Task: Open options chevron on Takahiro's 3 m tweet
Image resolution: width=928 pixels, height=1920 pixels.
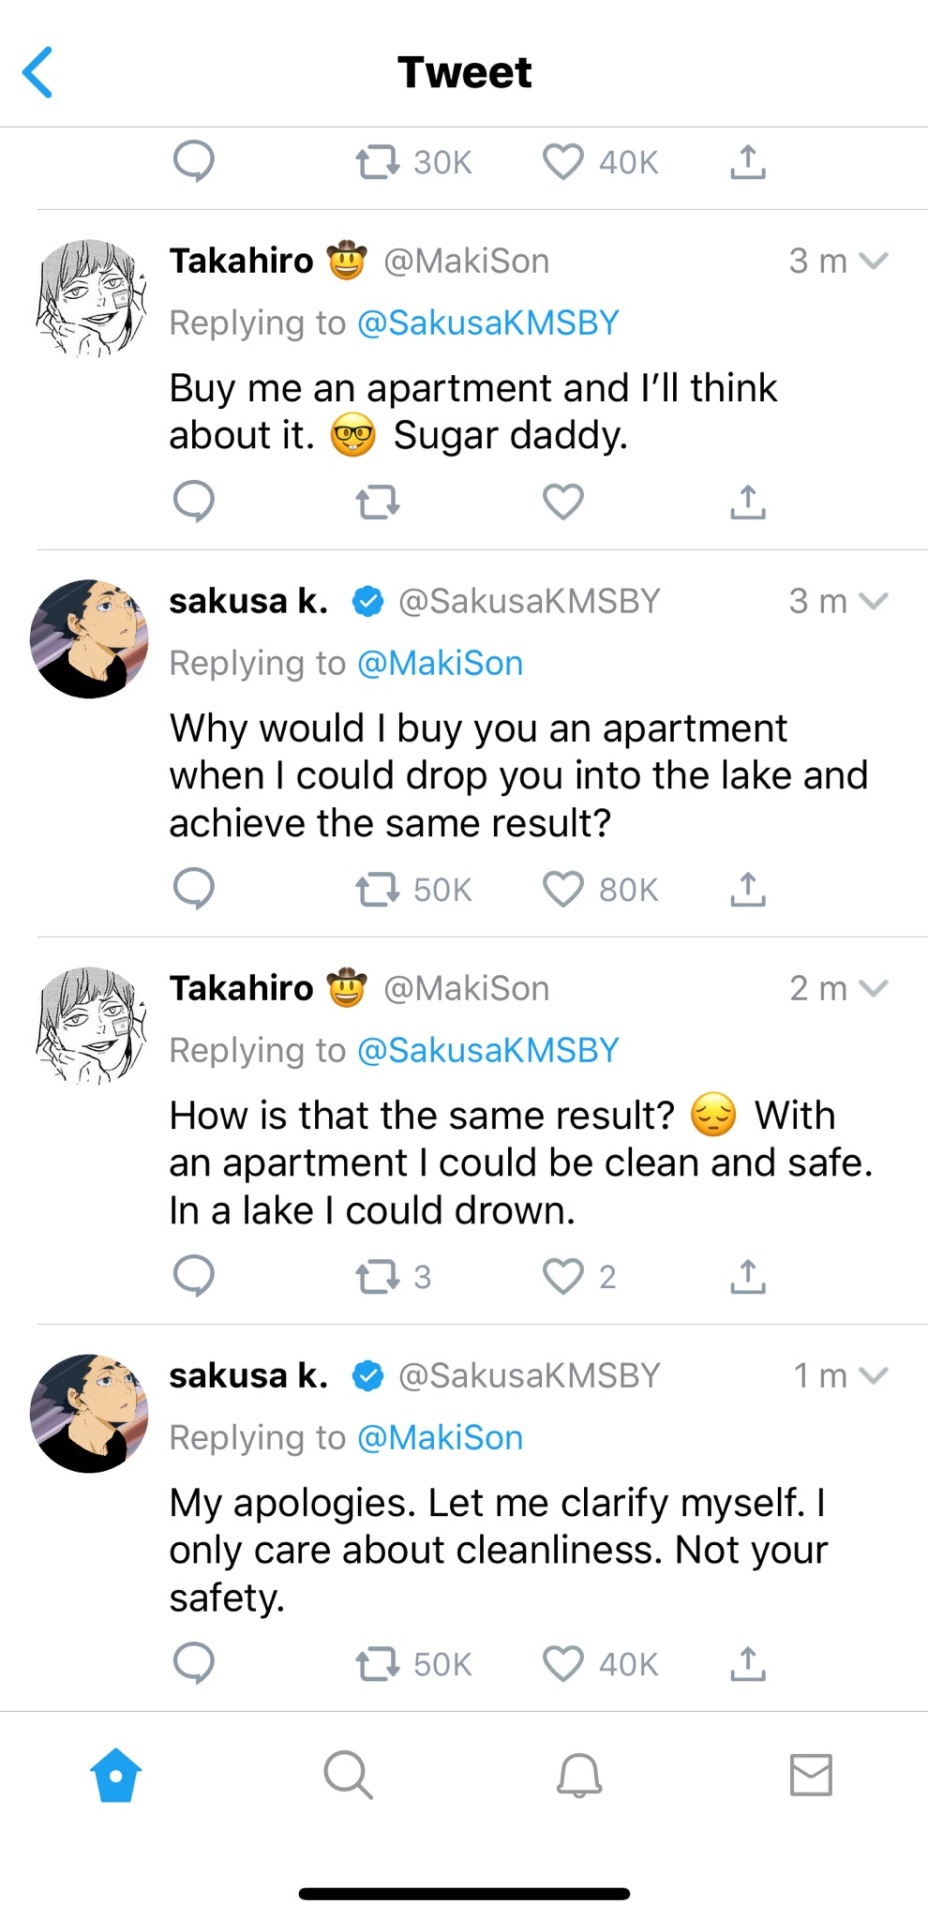Action: point(873,262)
